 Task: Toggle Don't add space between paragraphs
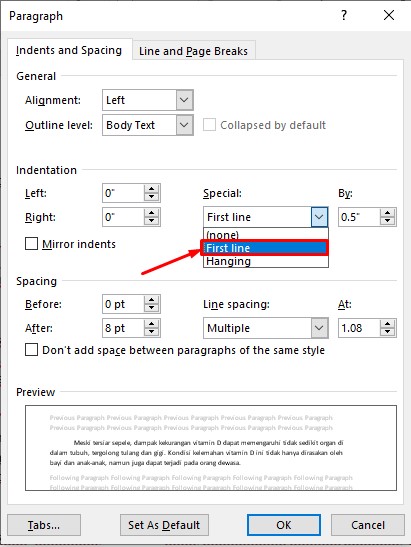(x=31, y=350)
